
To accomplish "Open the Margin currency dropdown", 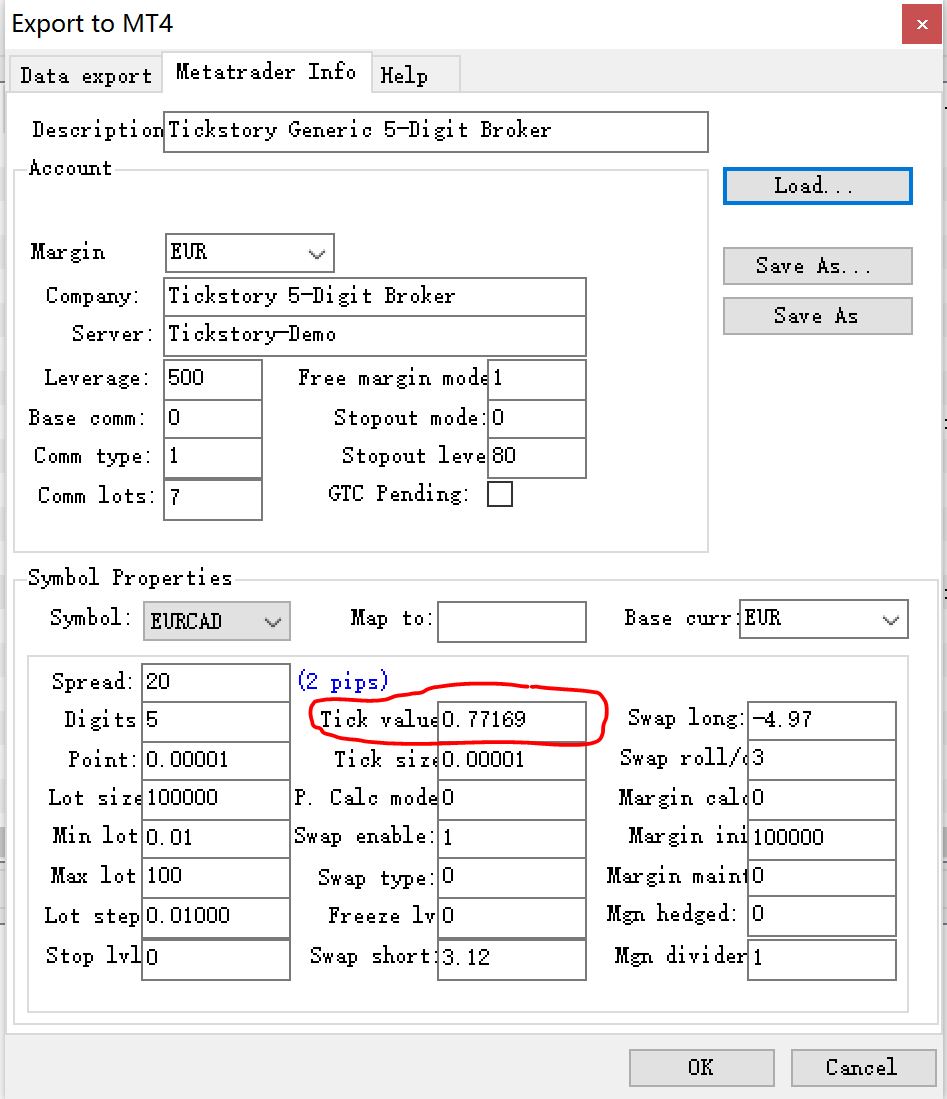I will point(250,252).
